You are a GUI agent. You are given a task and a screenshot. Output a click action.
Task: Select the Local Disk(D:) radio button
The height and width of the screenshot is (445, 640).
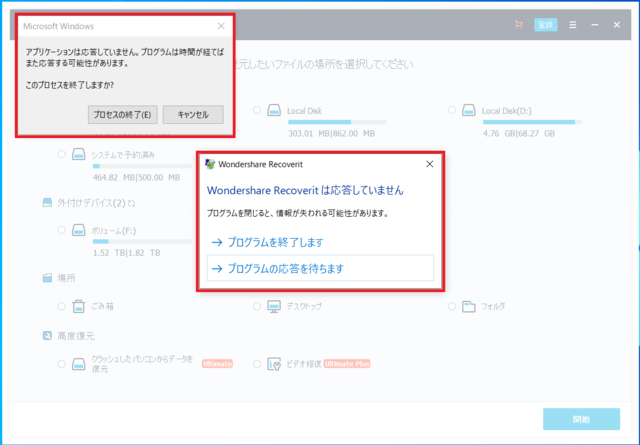pos(451,110)
